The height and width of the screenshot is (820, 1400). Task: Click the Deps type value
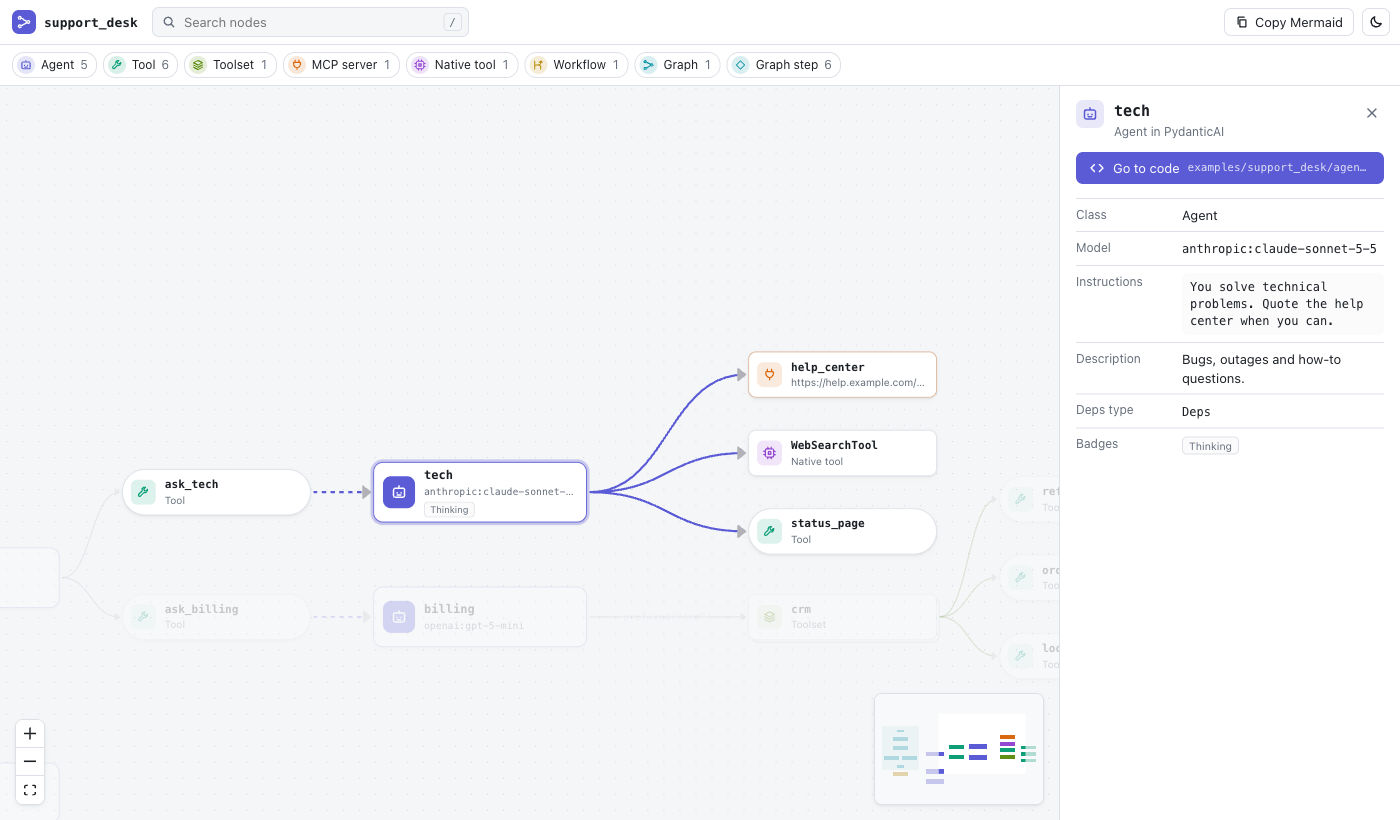pyautogui.click(x=1196, y=412)
